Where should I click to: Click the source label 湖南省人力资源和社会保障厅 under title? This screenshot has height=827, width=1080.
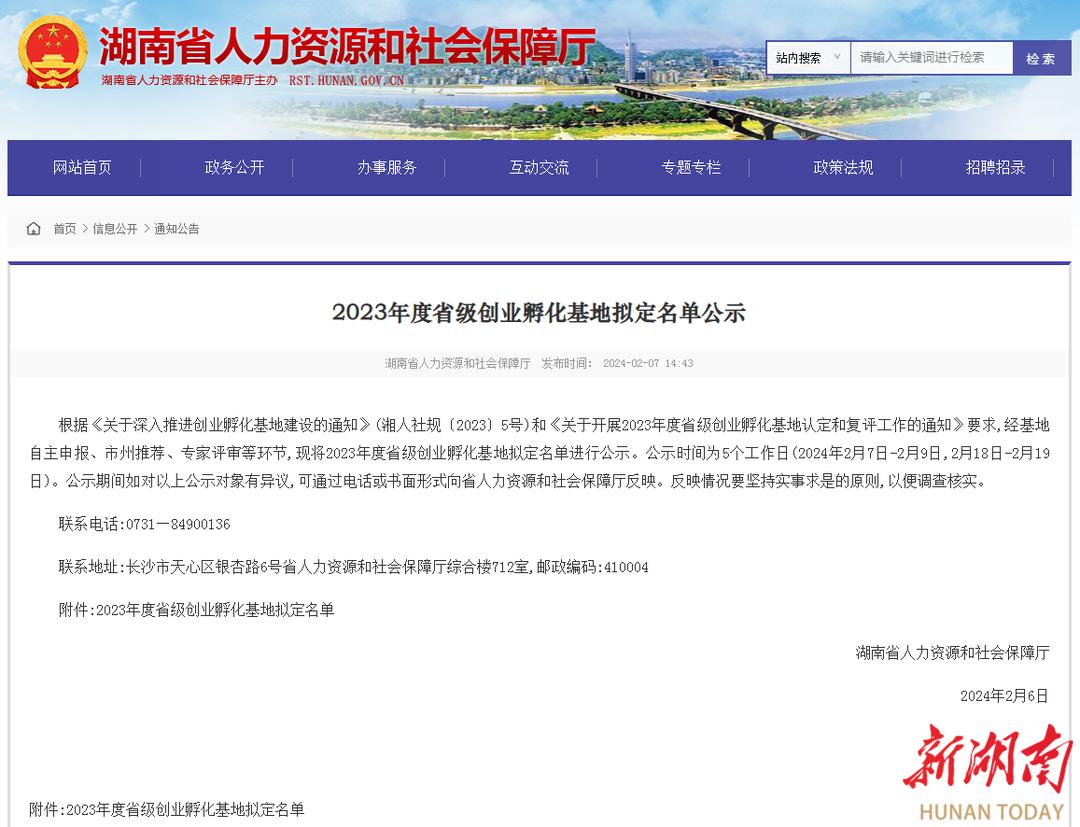click(457, 363)
